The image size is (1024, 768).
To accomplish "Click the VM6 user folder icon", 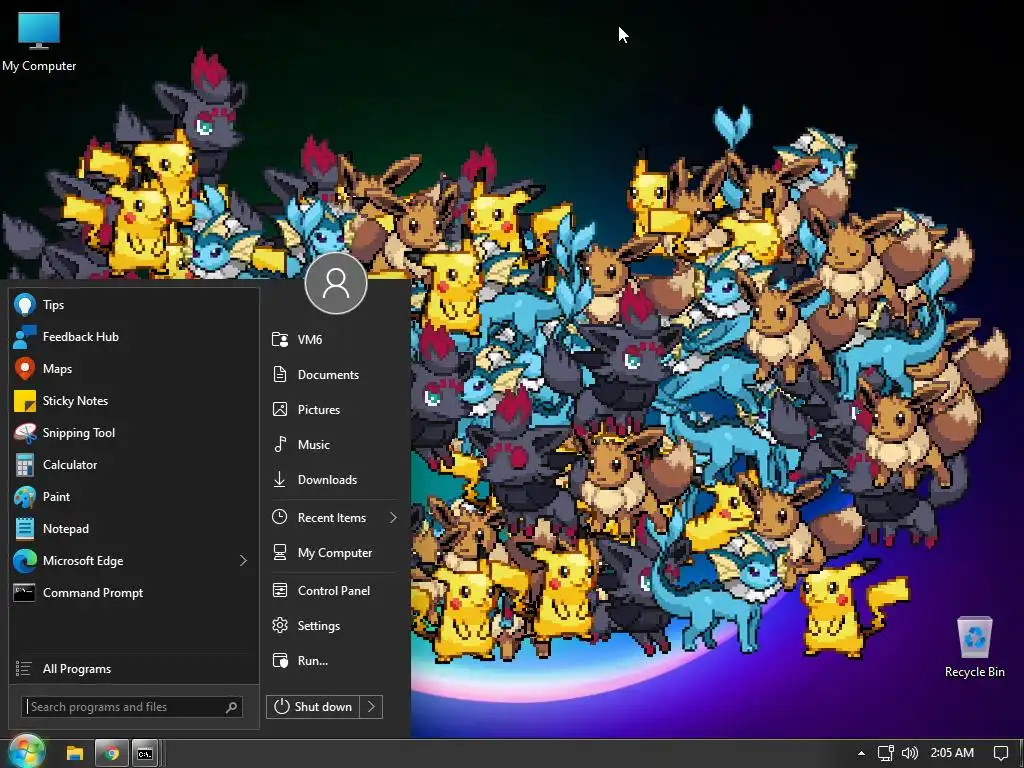I will 280,339.
